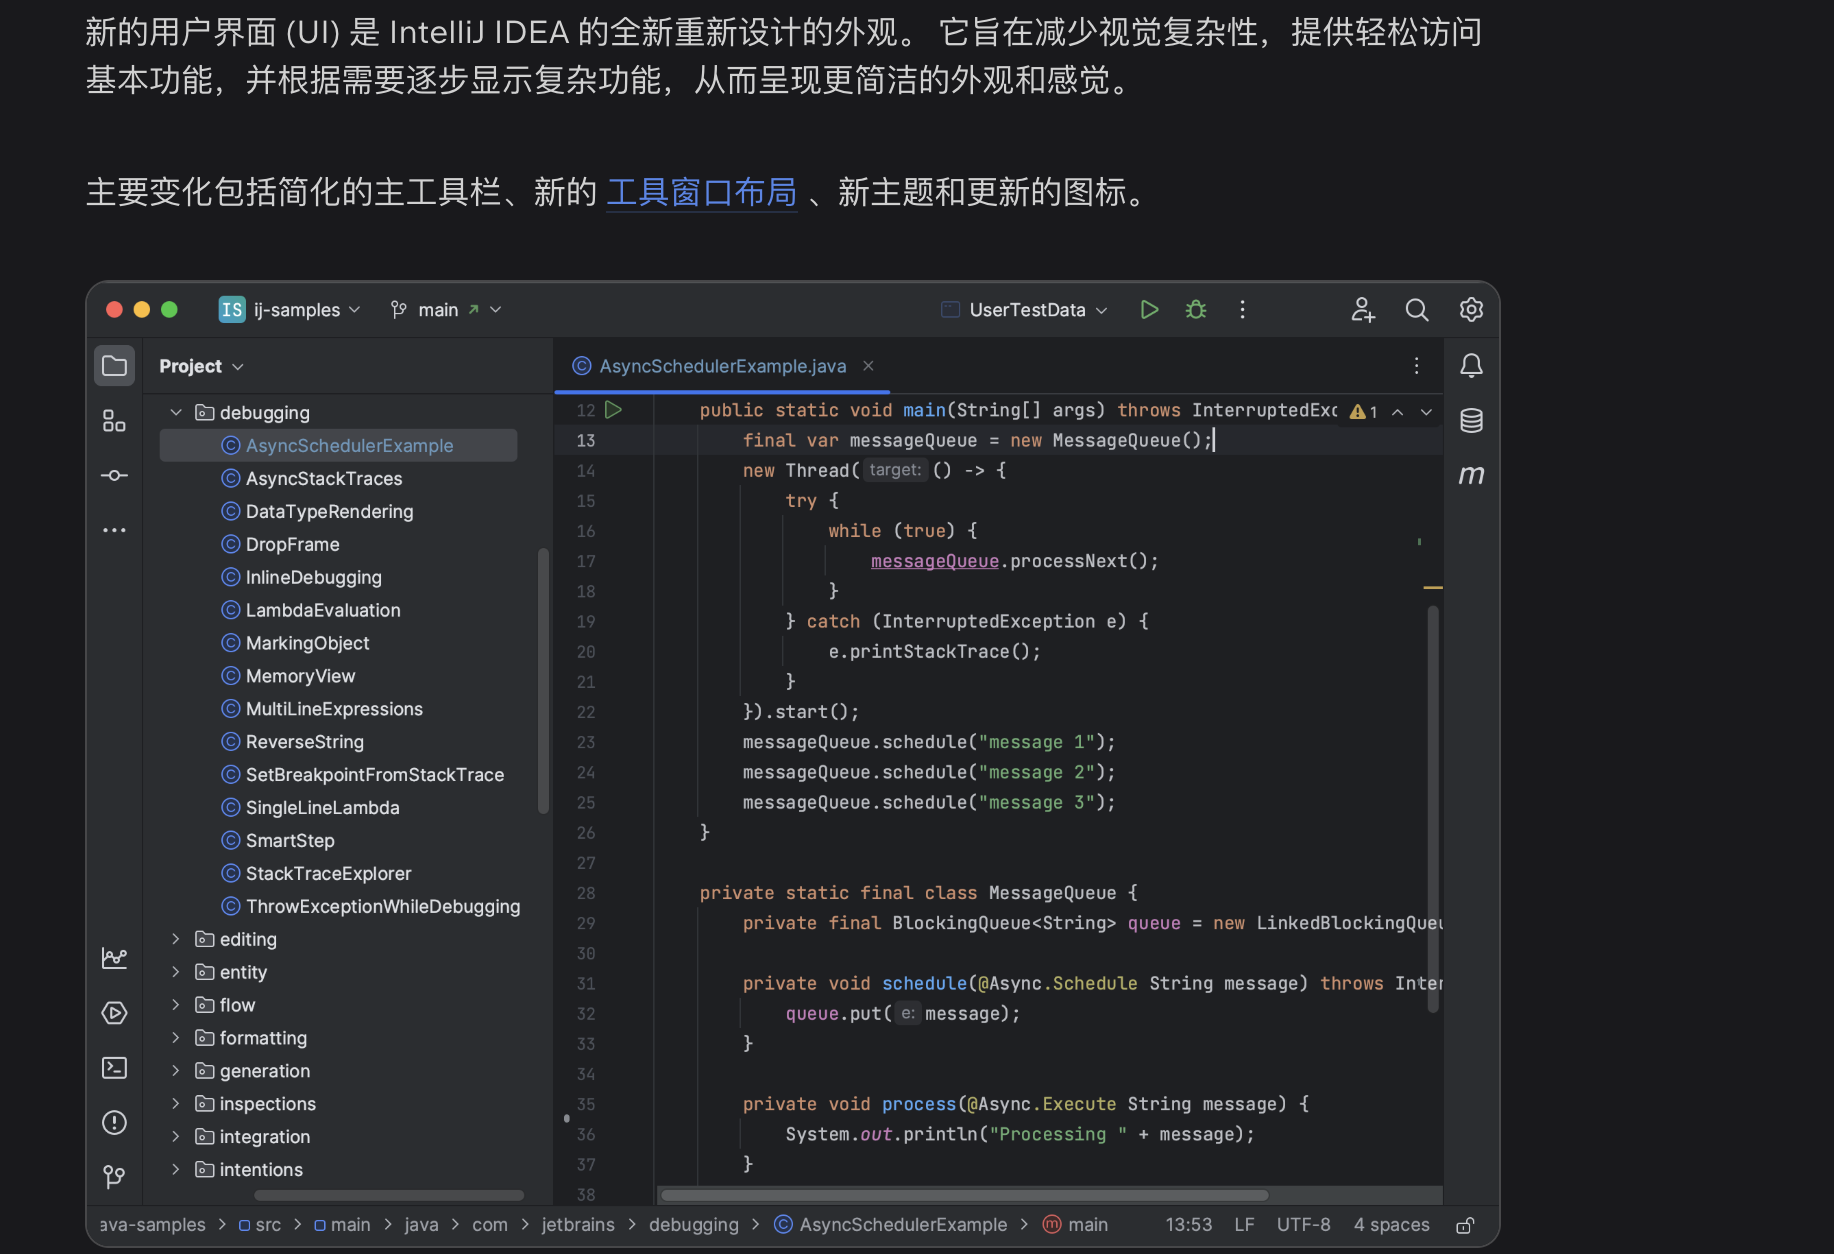
Task: Click the warning indicator in the editor
Action: (1363, 412)
